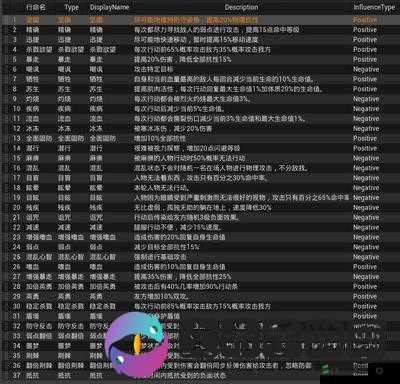This screenshot has height=384, width=400.
Task: Click 全面国防 in the DisplayName column
Action: [103, 138]
